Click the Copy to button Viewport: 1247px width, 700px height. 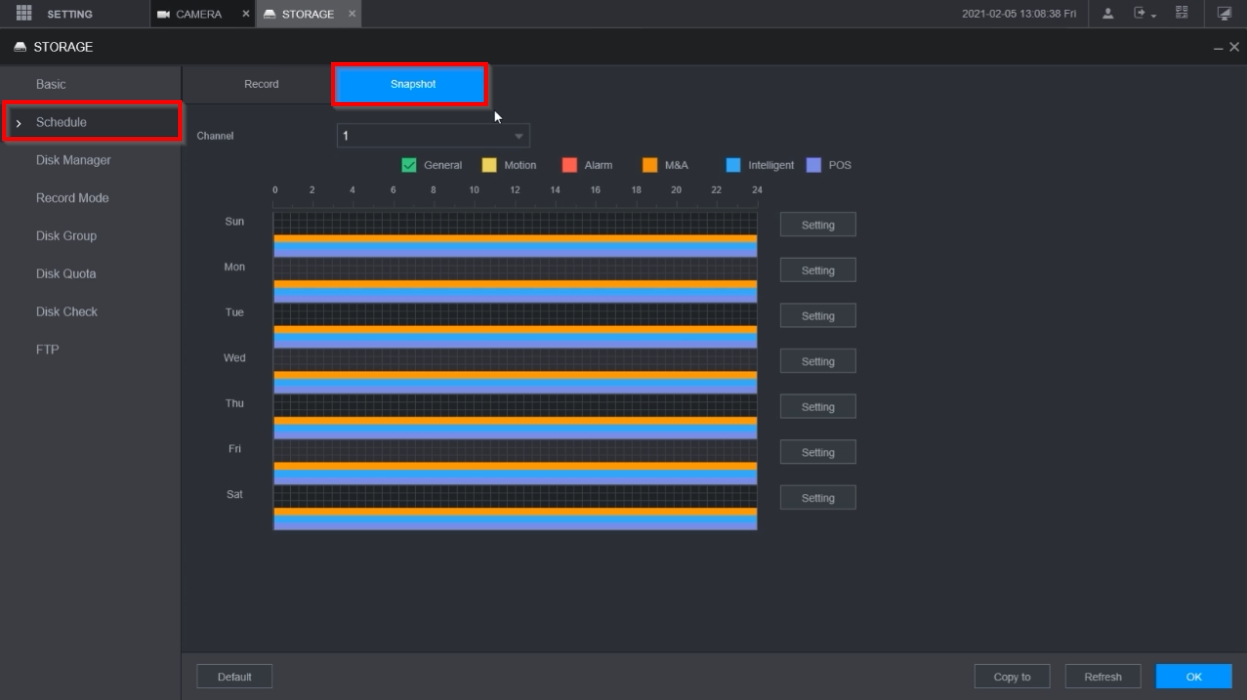[x=1012, y=677]
